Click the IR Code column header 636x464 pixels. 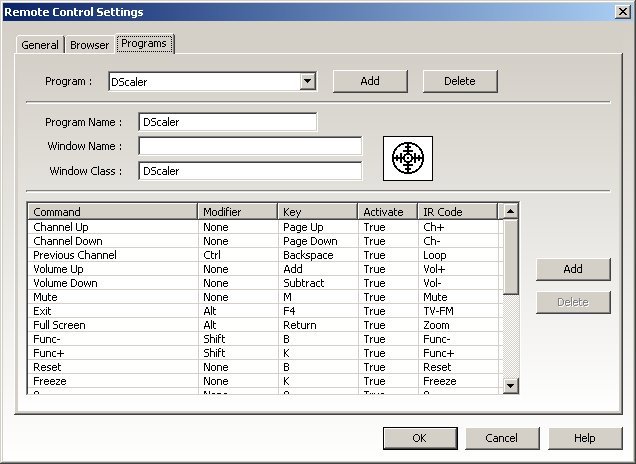click(458, 212)
